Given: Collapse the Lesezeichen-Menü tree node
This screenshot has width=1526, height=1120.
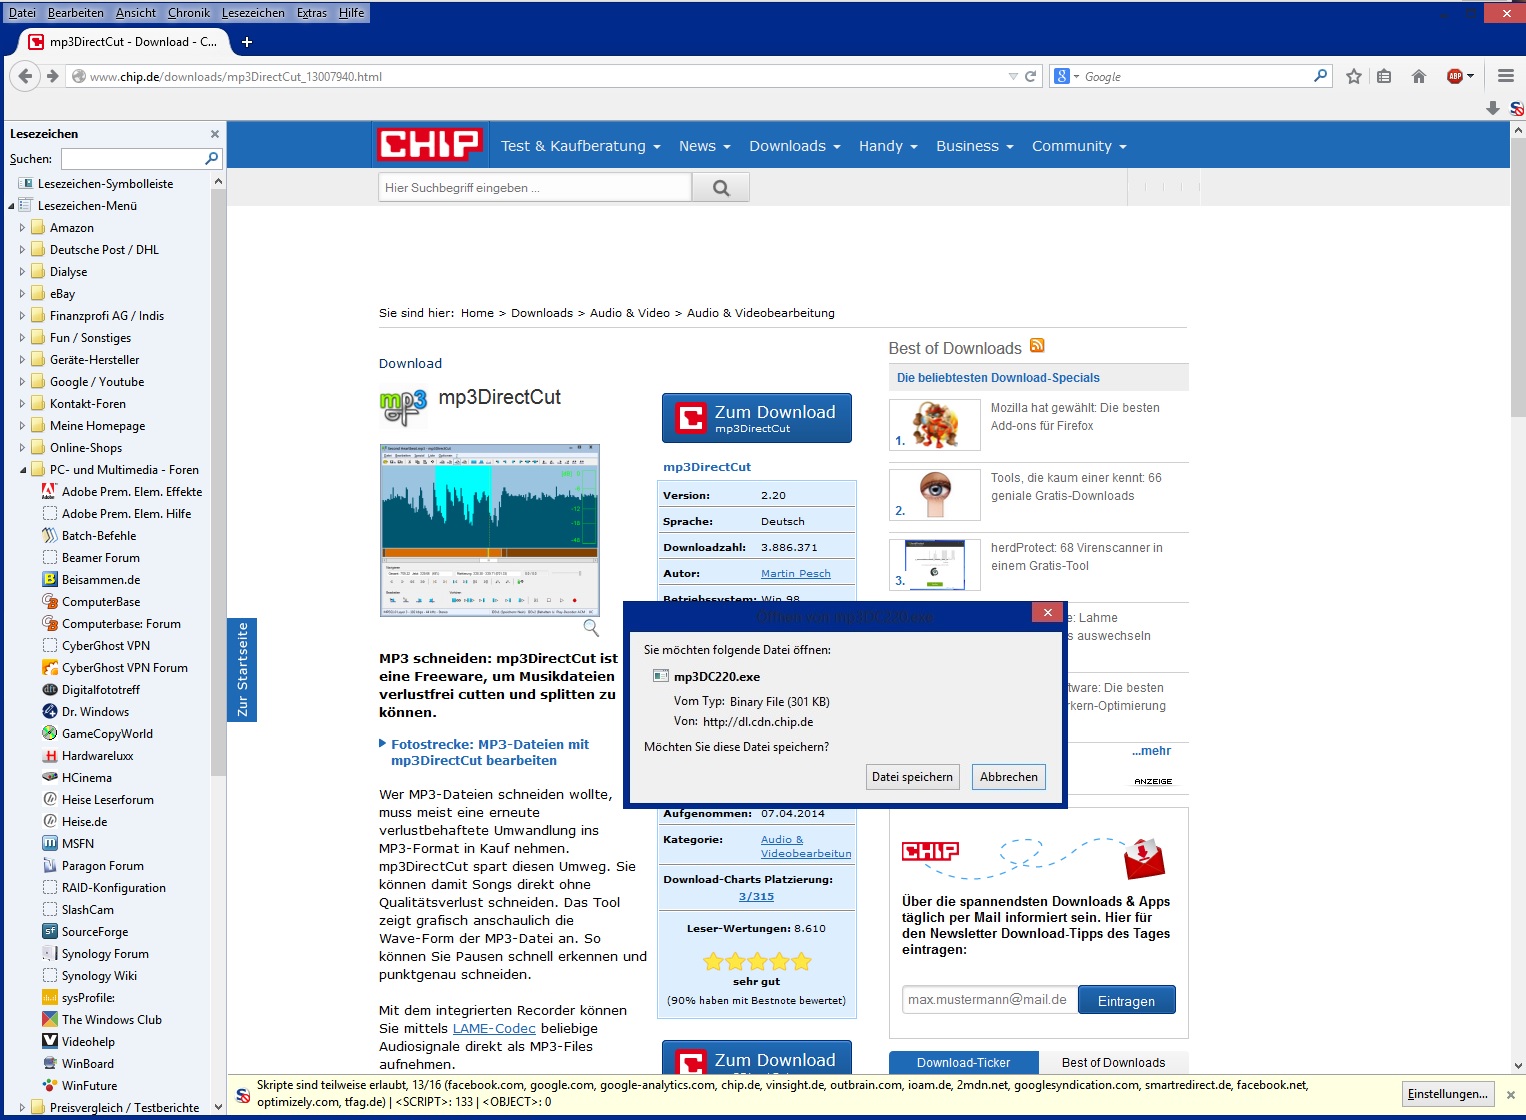Looking at the screenshot, I should [11, 206].
